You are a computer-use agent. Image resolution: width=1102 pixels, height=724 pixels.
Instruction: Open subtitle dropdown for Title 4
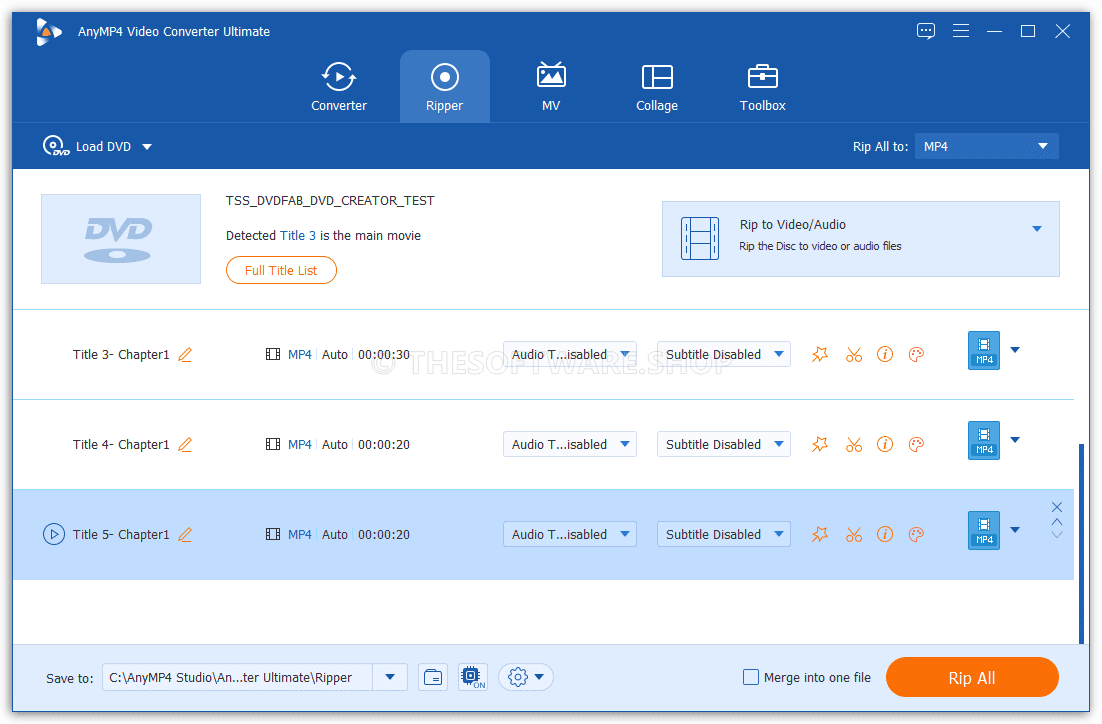tap(724, 444)
